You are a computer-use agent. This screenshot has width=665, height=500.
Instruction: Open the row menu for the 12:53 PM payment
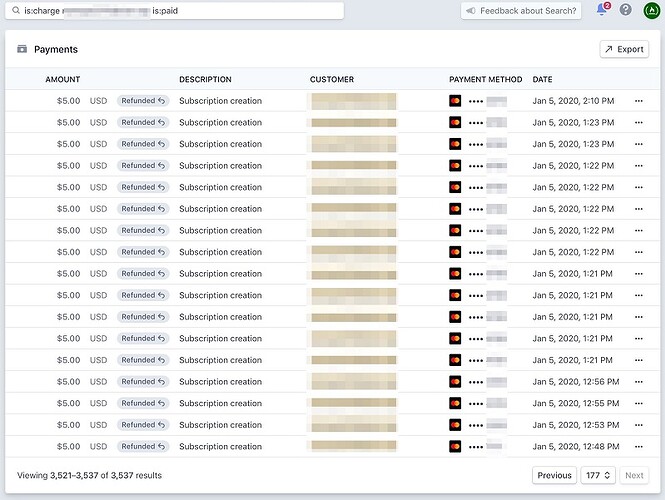[639, 425]
